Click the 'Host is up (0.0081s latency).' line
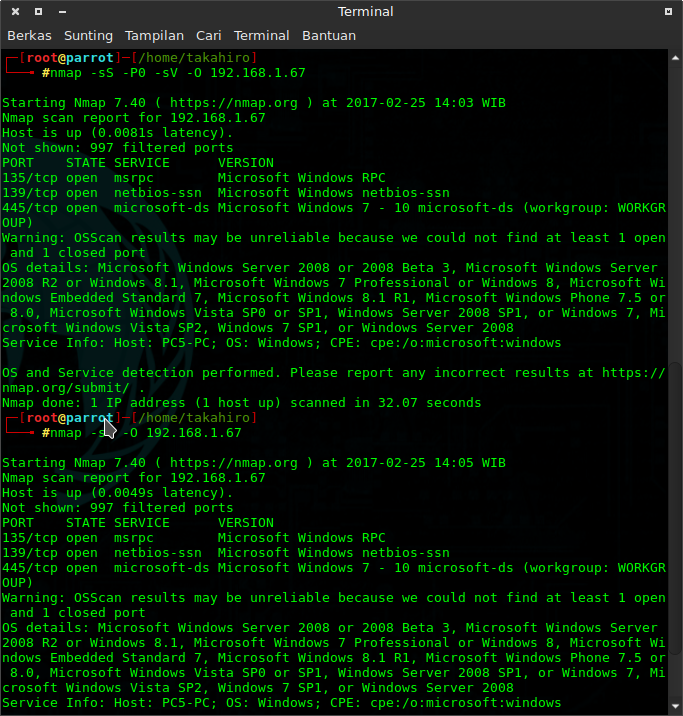 [117, 133]
